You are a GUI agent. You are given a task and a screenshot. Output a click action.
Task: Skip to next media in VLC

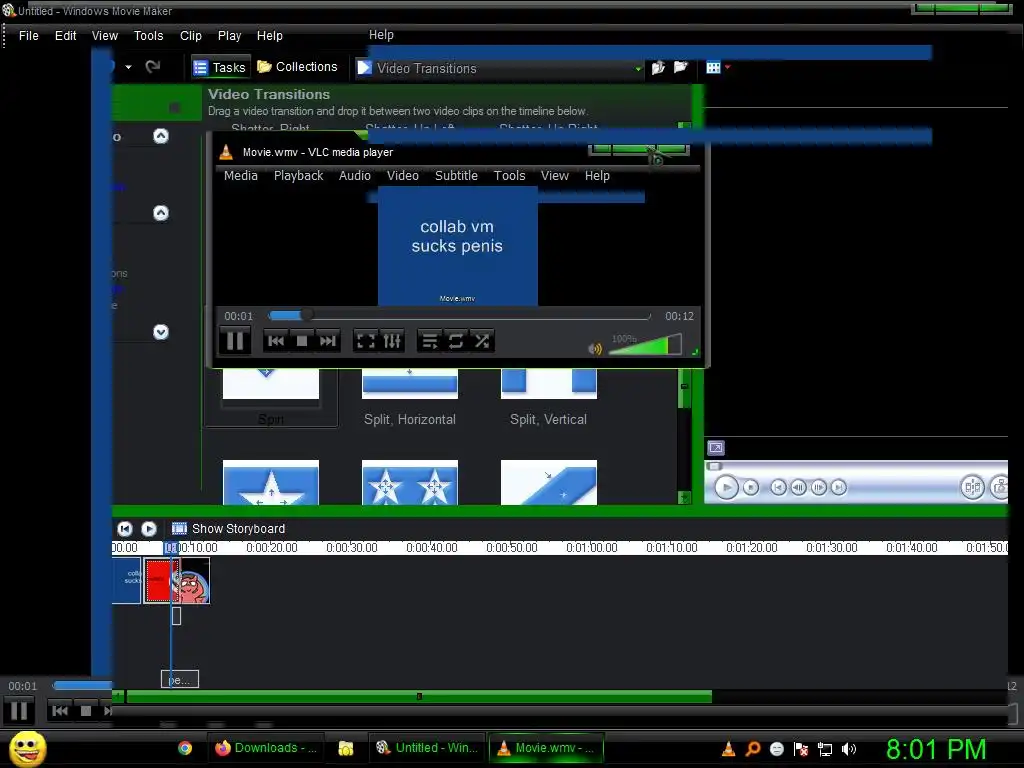[328, 341]
